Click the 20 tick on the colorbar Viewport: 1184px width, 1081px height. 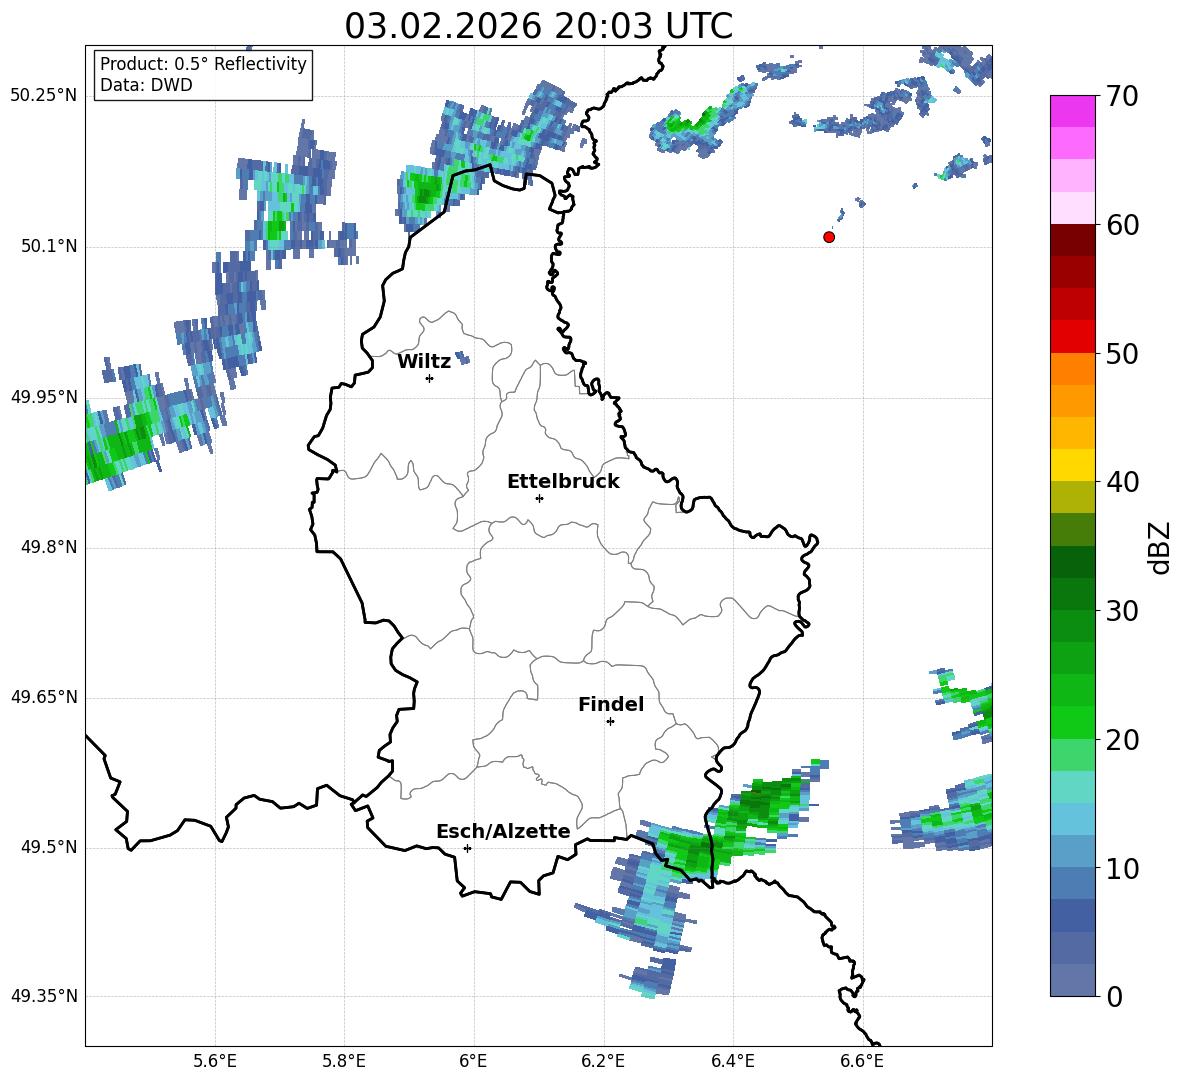point(1121,740)
